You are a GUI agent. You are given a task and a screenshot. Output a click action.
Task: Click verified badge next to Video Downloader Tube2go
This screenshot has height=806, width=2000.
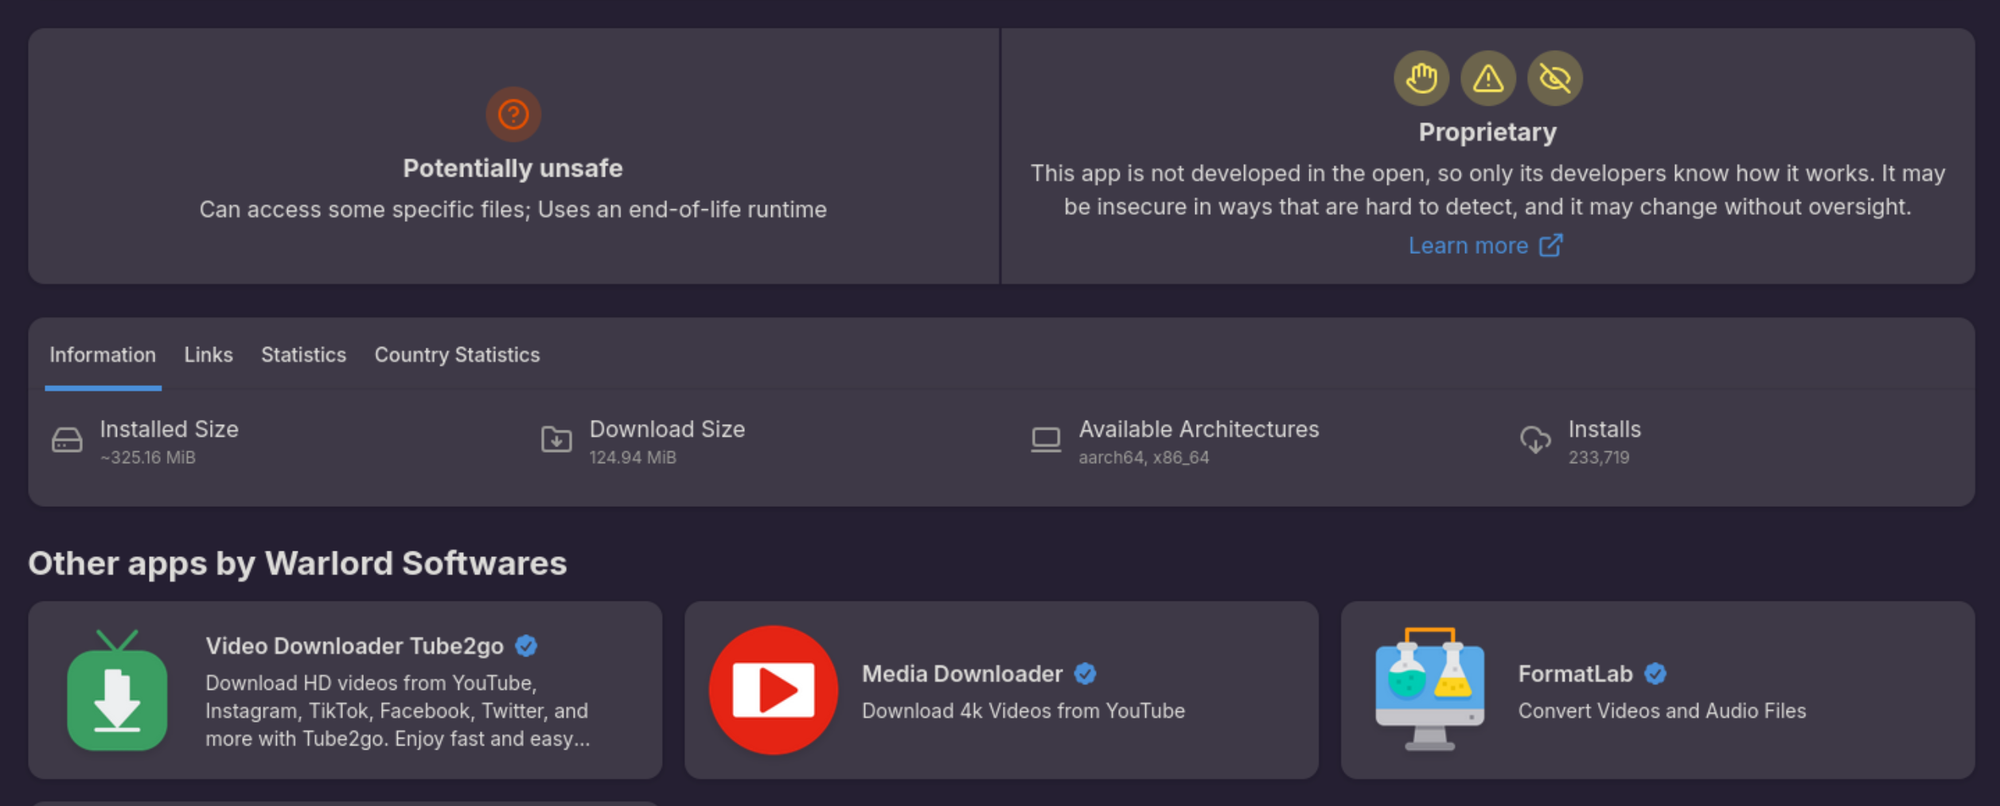526,646
